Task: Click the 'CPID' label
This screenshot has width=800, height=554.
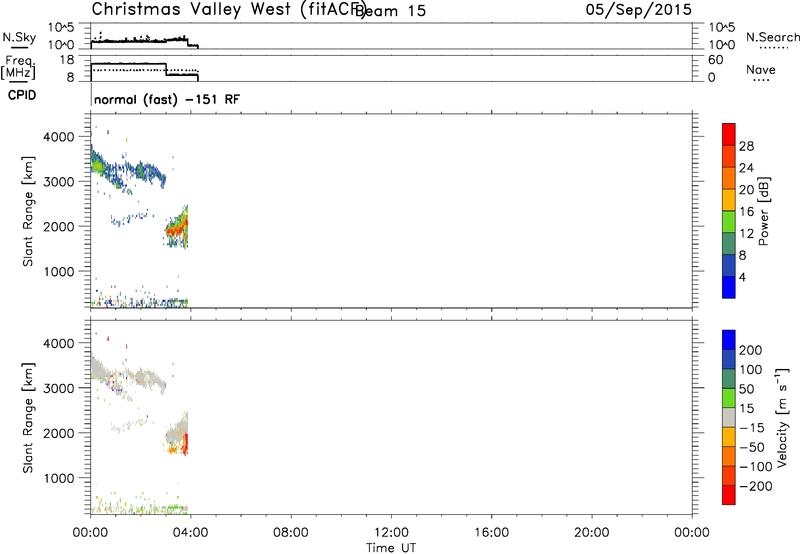Action: pos(22,95)
